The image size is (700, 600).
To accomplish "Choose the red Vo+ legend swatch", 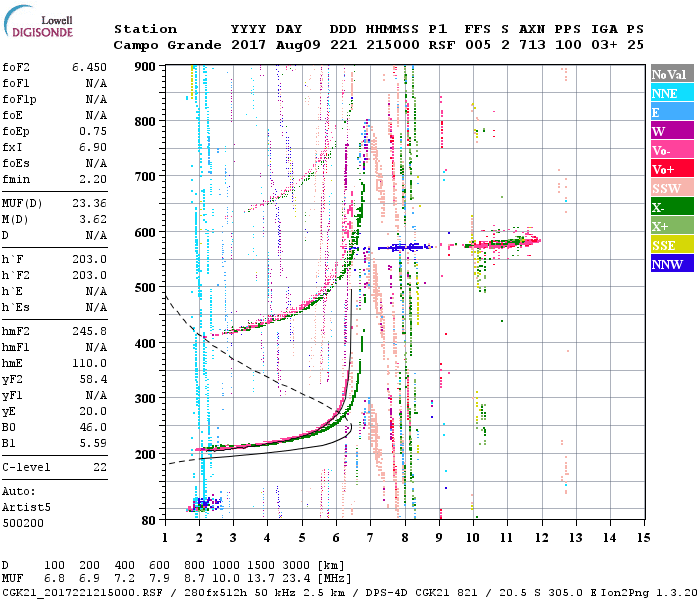I will (671, 169).
